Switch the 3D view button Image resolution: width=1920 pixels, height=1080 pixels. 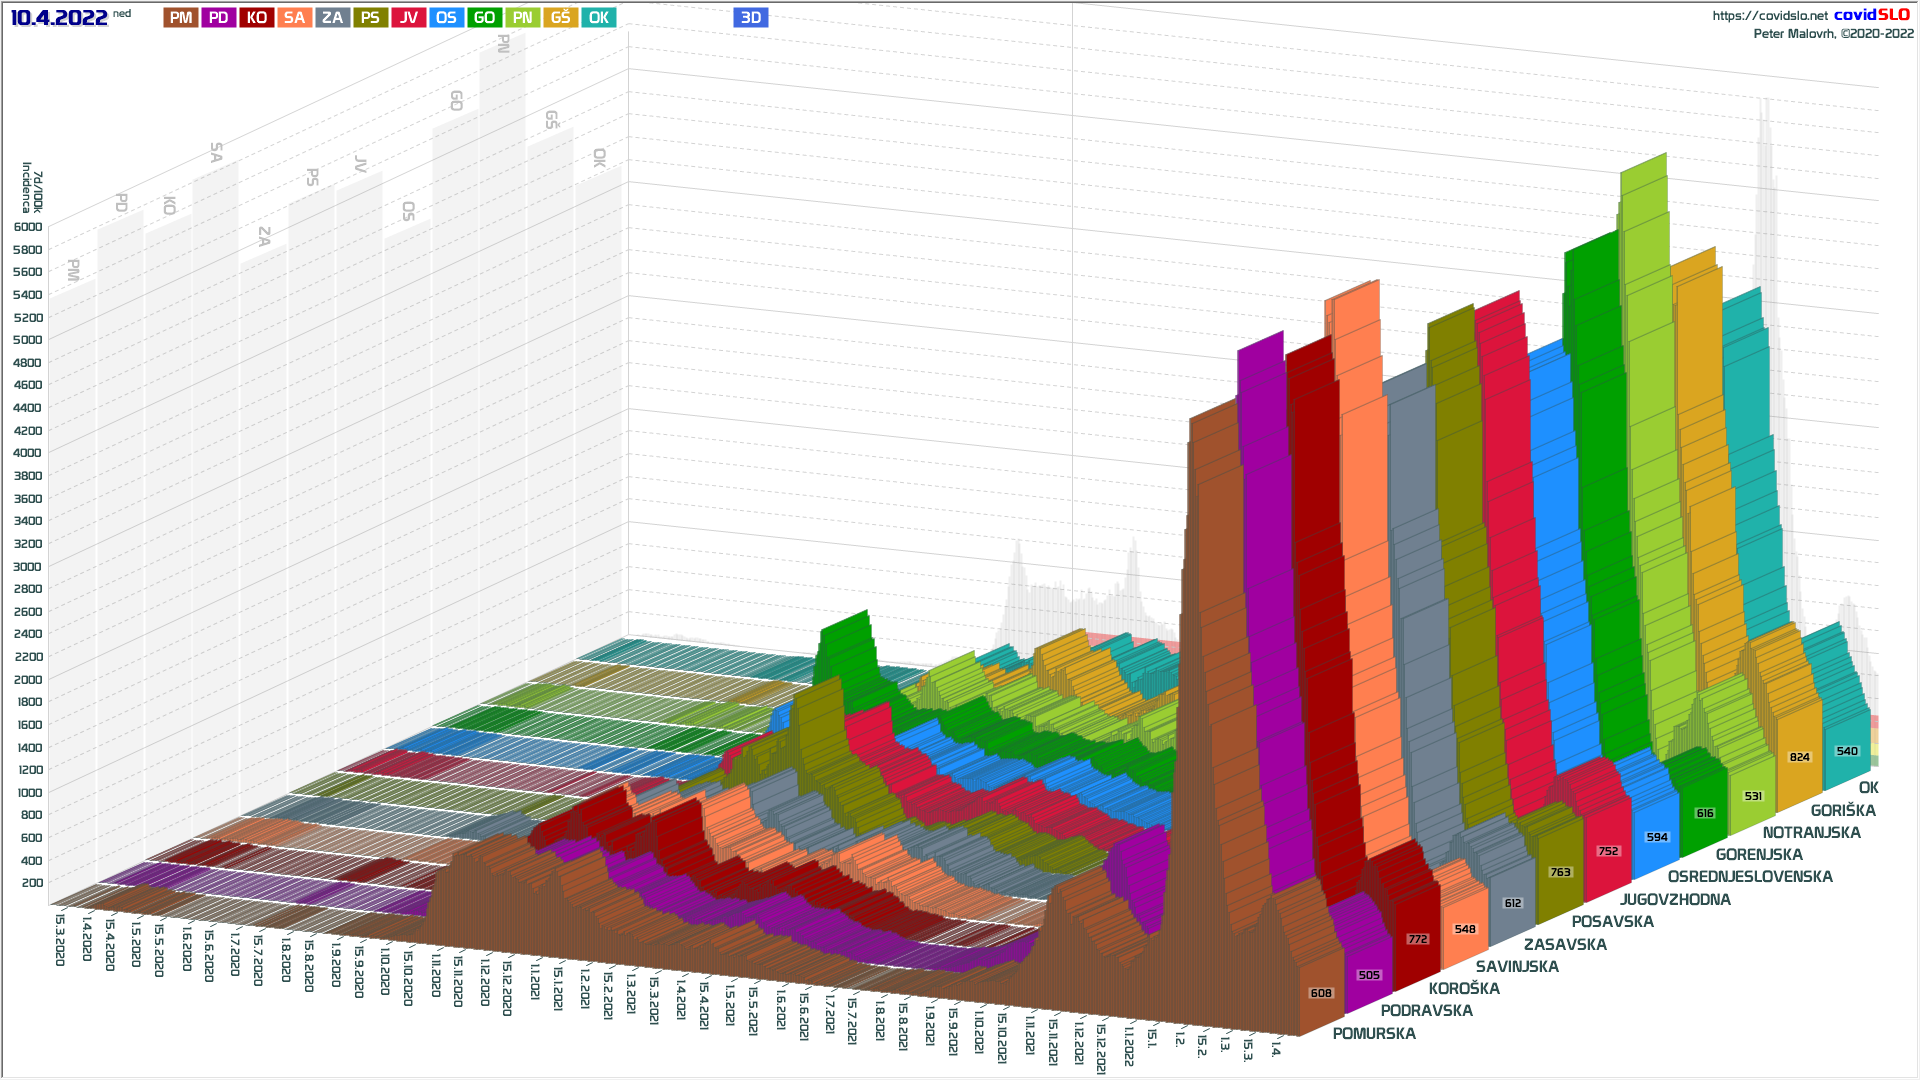pos(750,18)
